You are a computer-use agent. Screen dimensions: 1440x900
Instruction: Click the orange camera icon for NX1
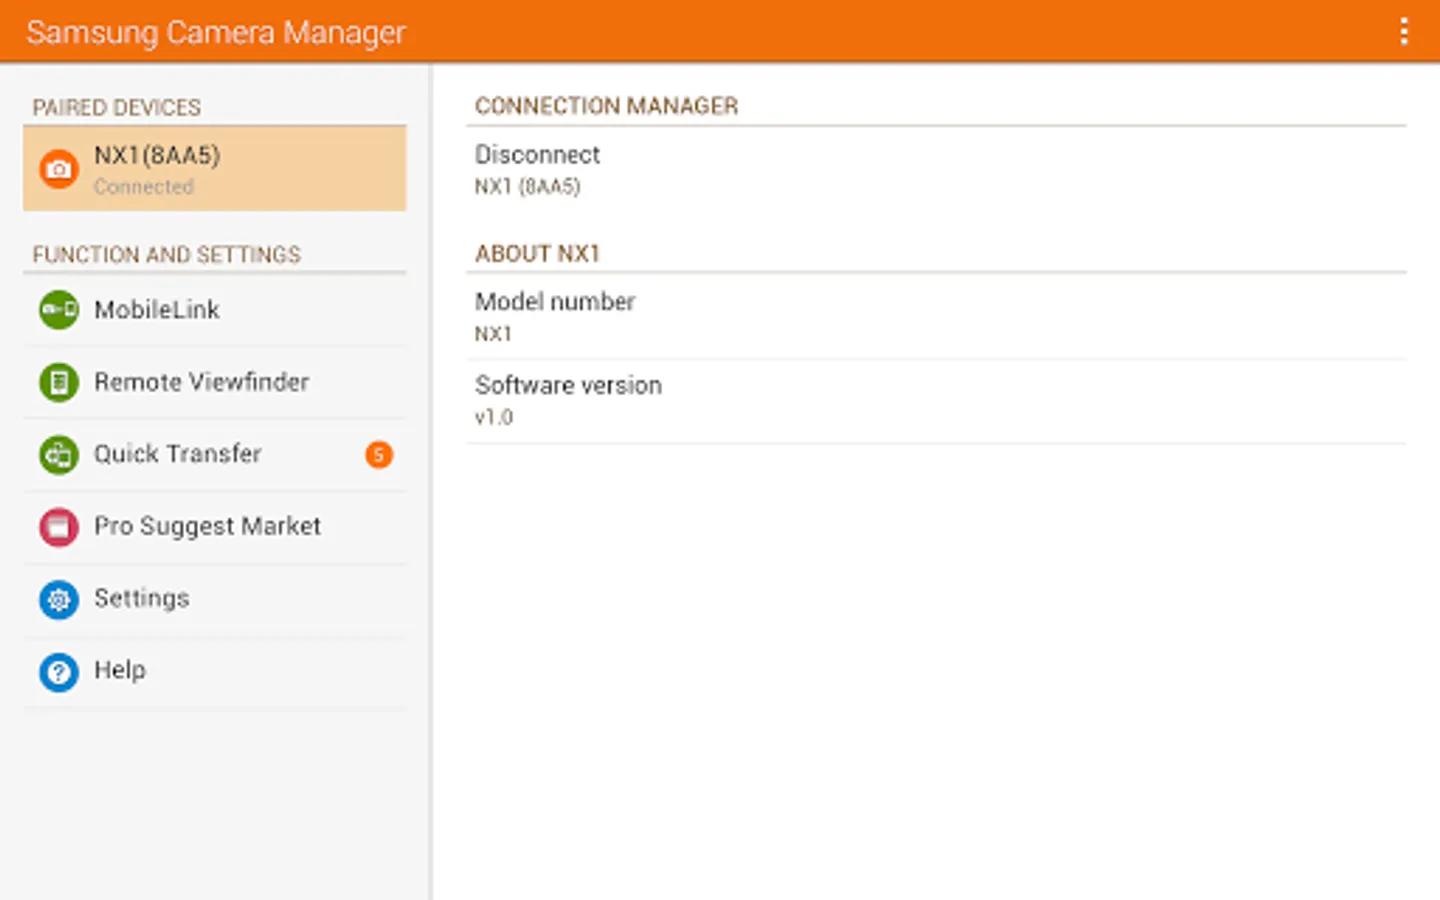(59, 169)
